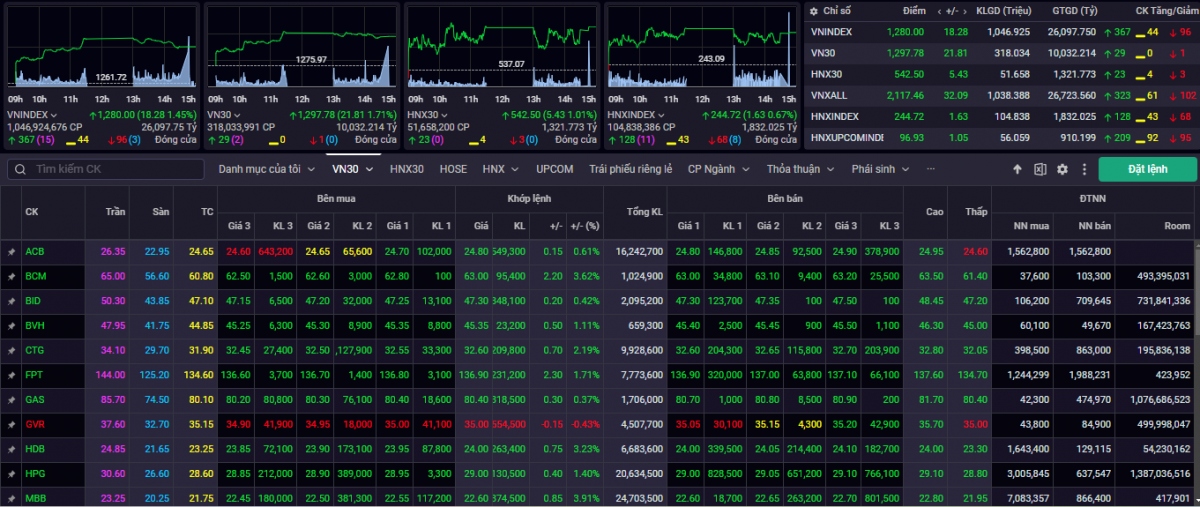Open the Trái phiếu riêng lẻ tab
Viewport: 1200px width, 507px height.
point(630,169)
